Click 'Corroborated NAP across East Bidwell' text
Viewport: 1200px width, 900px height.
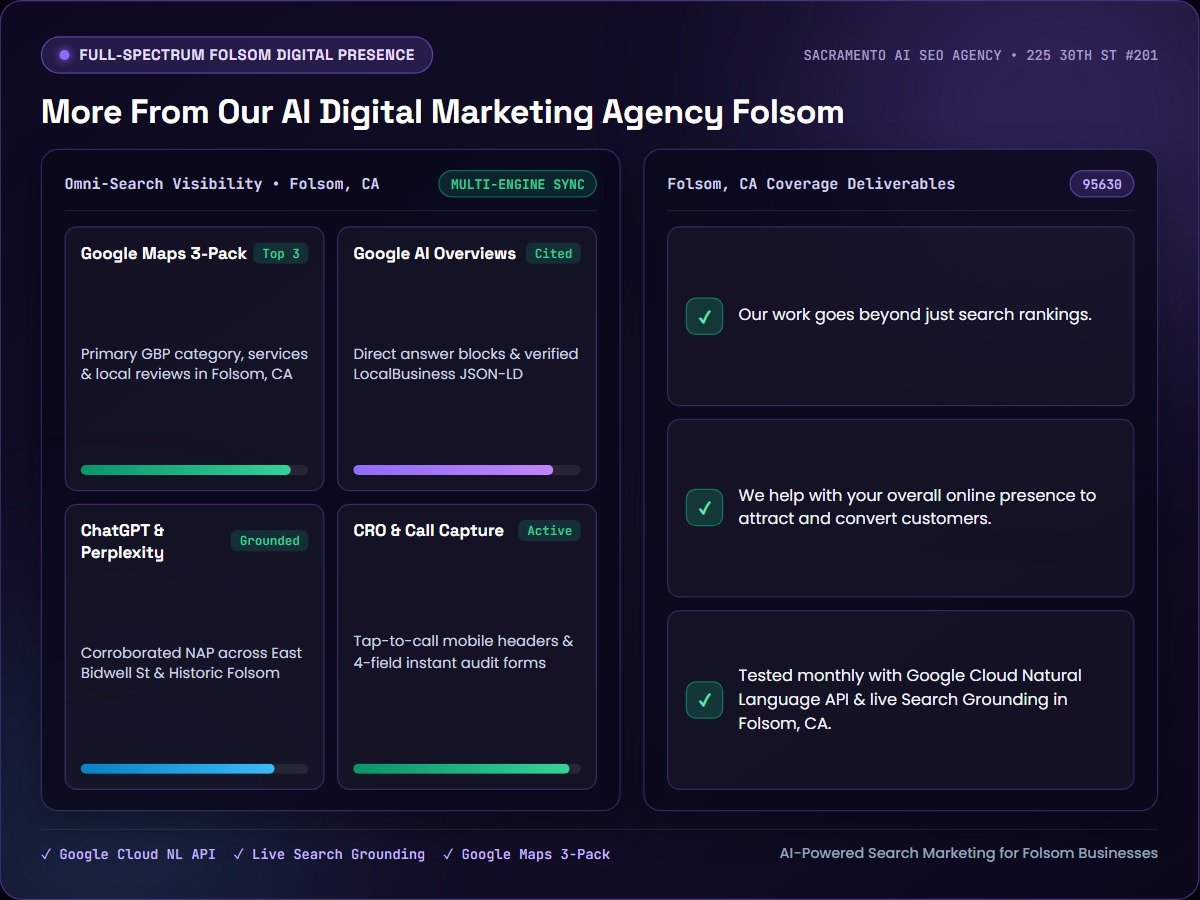pos(191,663)
